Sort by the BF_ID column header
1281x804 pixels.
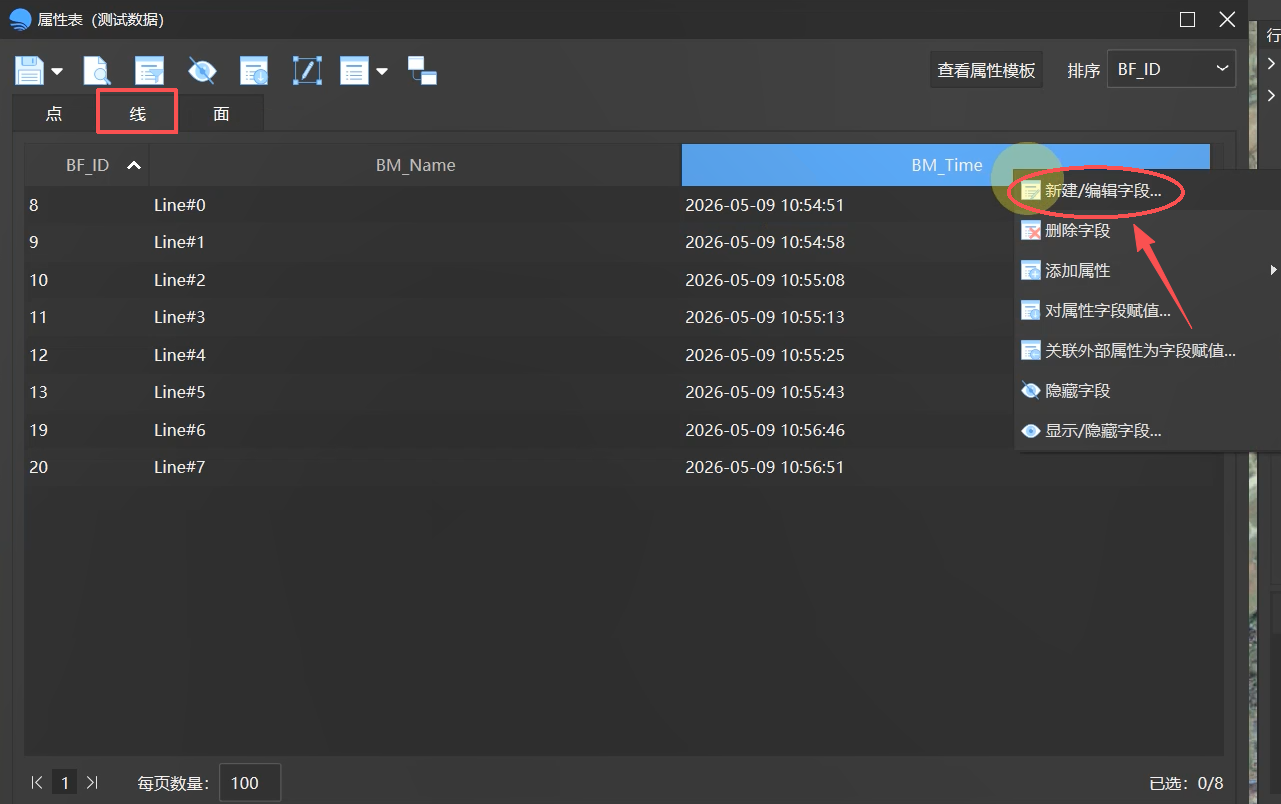tap(87, 165)
